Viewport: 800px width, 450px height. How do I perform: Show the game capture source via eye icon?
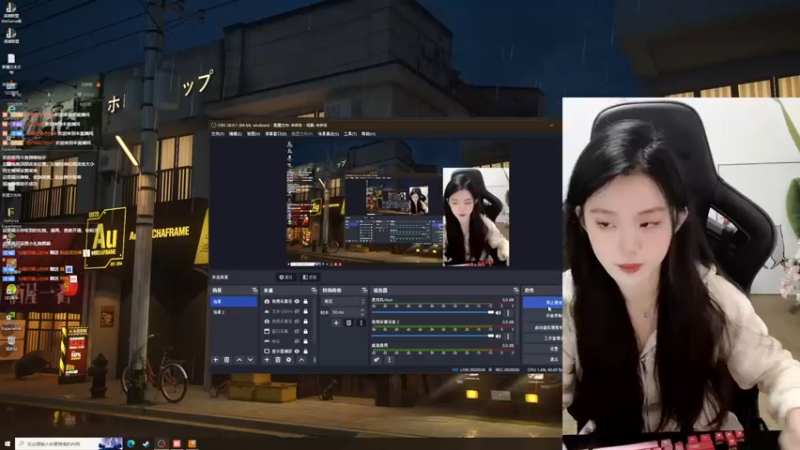point(297,341)
